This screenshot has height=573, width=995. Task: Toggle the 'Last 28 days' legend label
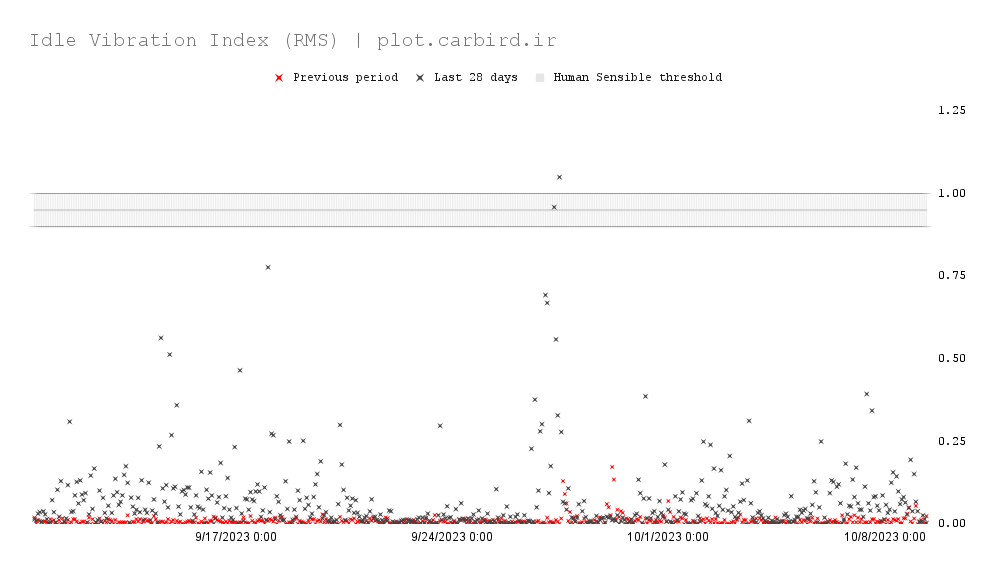[475, 78]
